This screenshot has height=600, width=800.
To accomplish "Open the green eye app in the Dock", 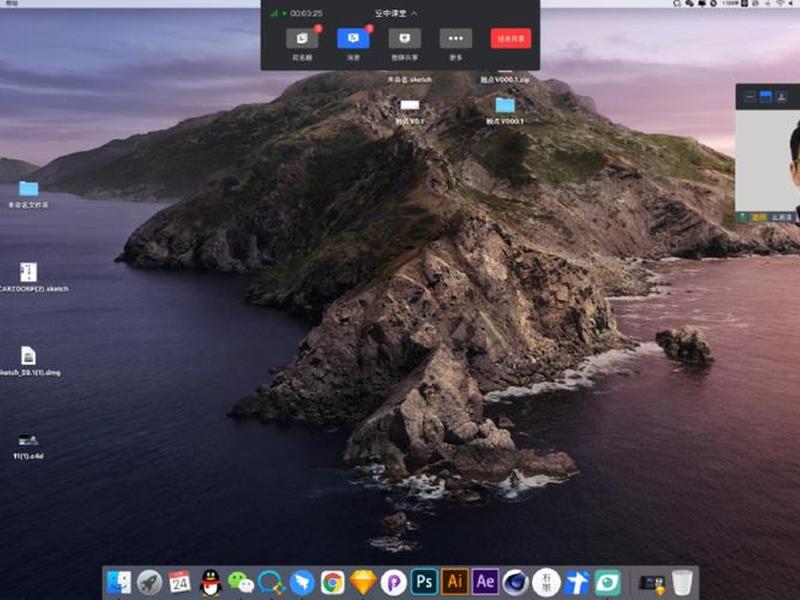I will point(608,583).
